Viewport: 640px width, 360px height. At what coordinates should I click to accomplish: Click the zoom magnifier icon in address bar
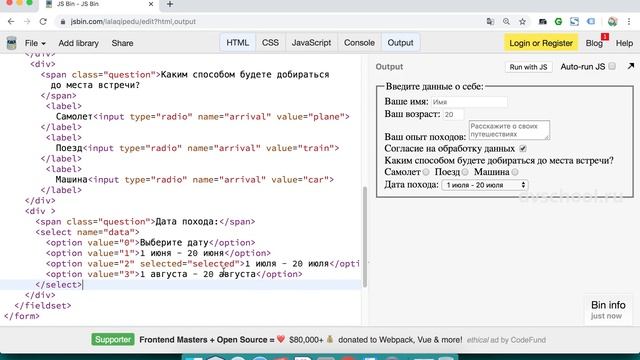(506, 22)
